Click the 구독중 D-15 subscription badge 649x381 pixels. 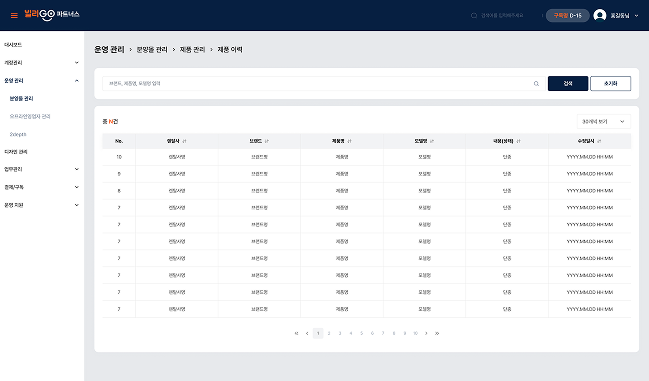pyautogui.click(x=567, y=15)
